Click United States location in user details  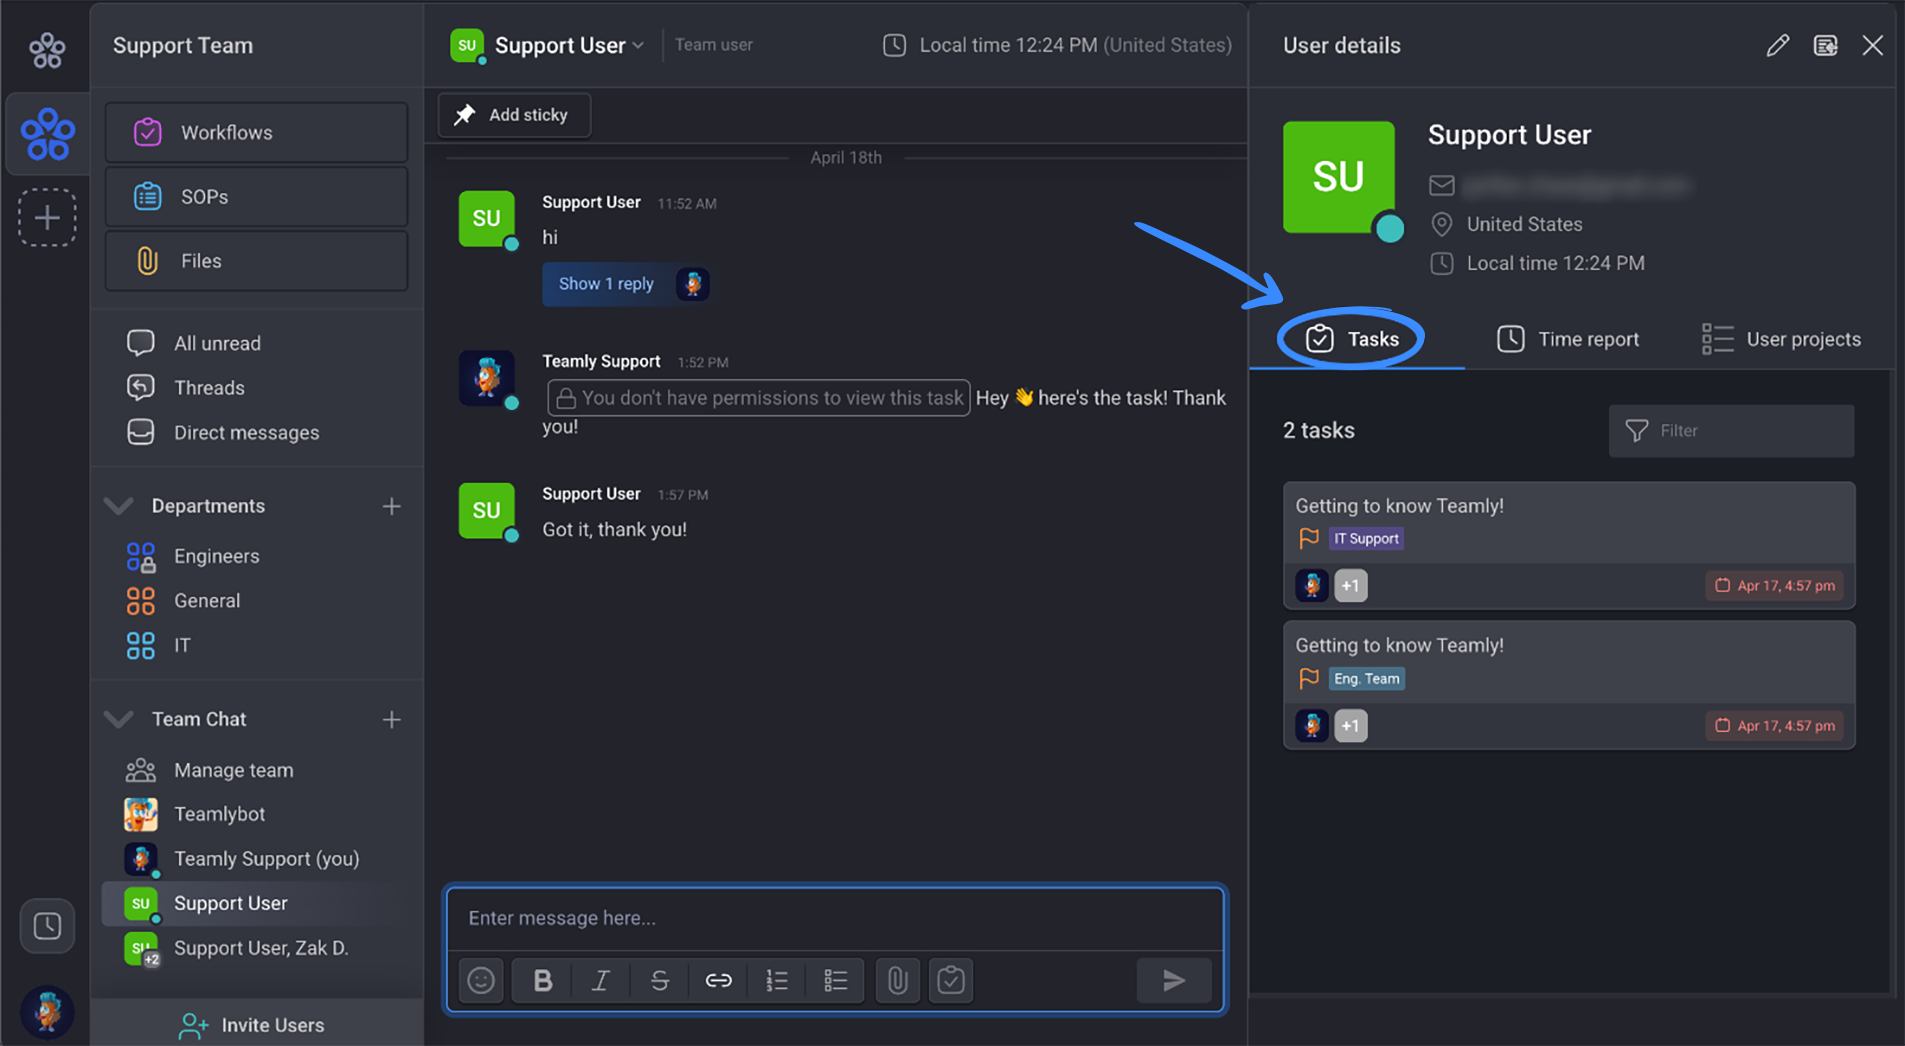pos(1524,224)
